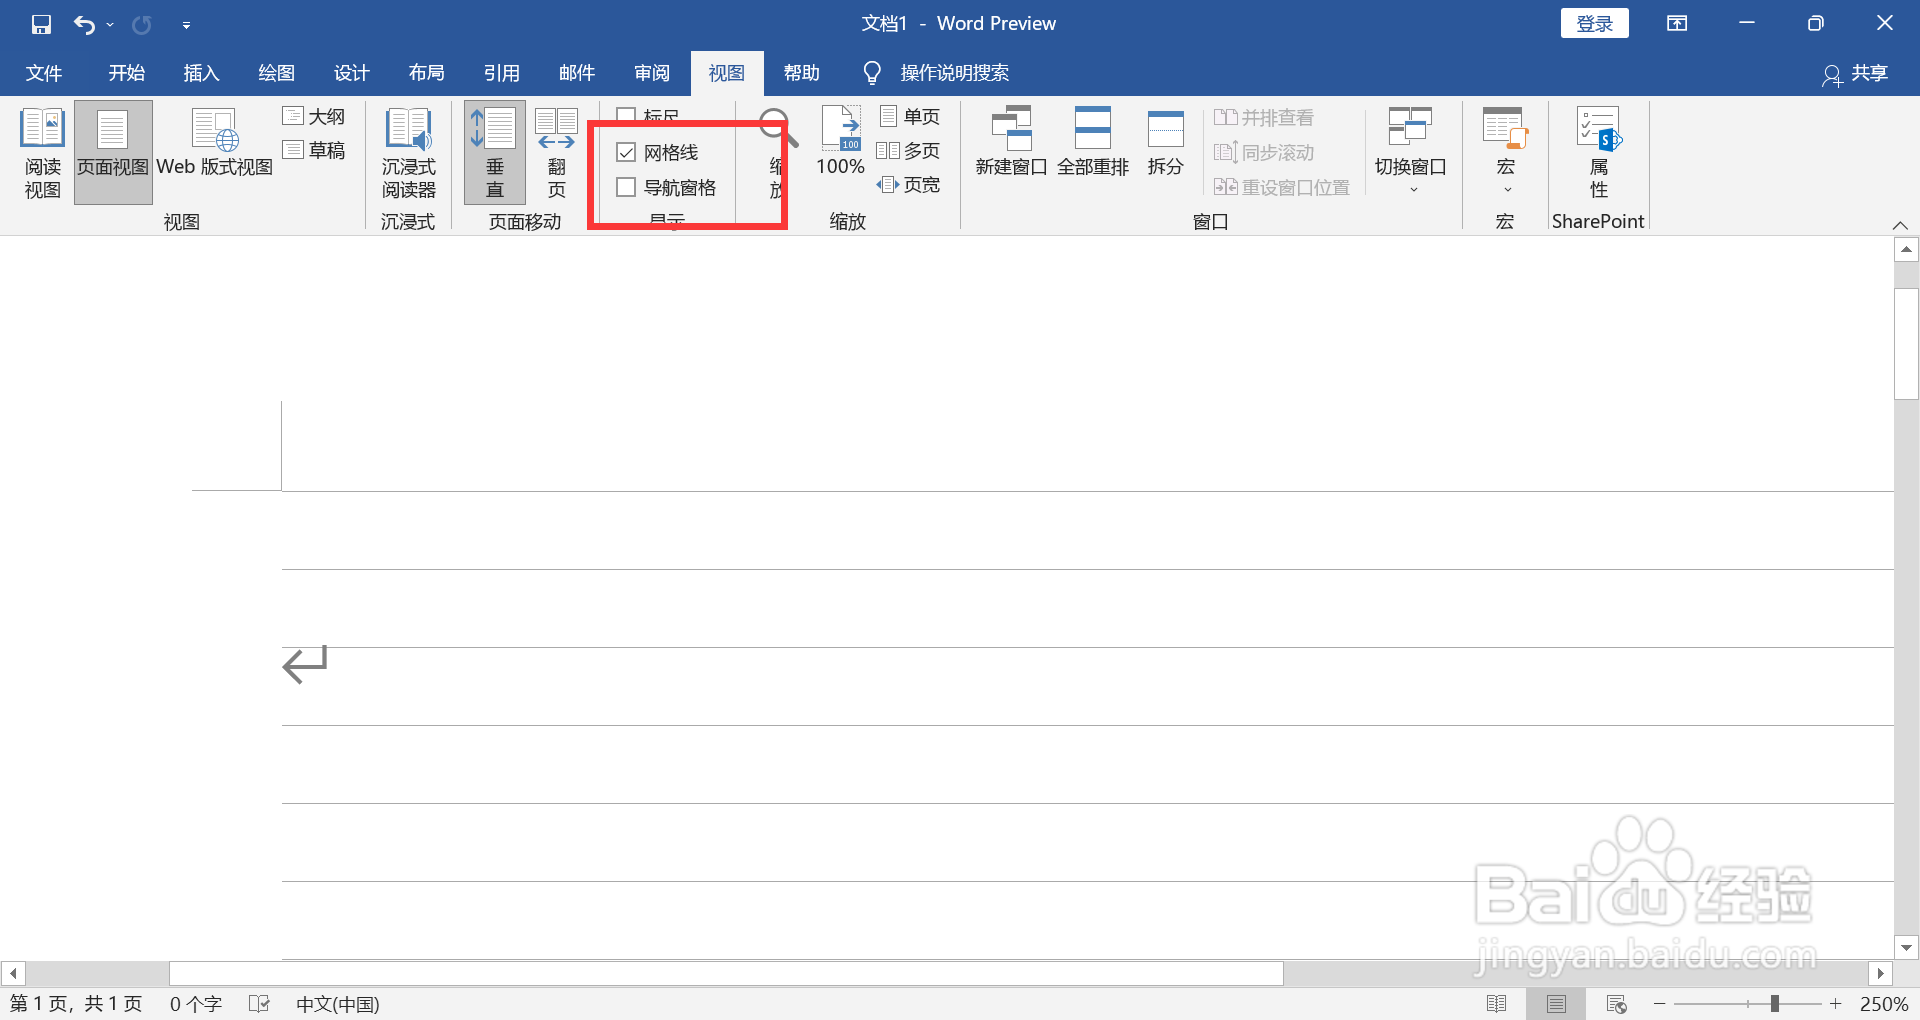Switch to Read Mode via status bar icon

(1496, 1004)
